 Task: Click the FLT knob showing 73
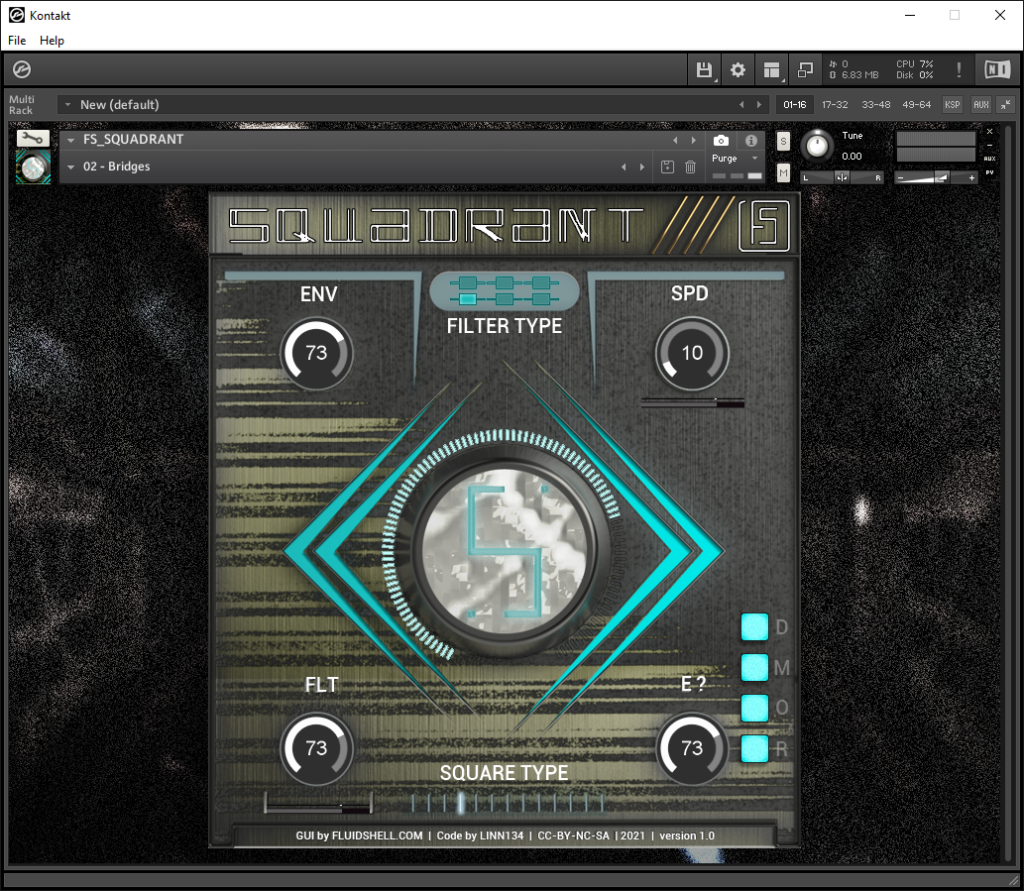pyautogui.click(x=317, y=749)
